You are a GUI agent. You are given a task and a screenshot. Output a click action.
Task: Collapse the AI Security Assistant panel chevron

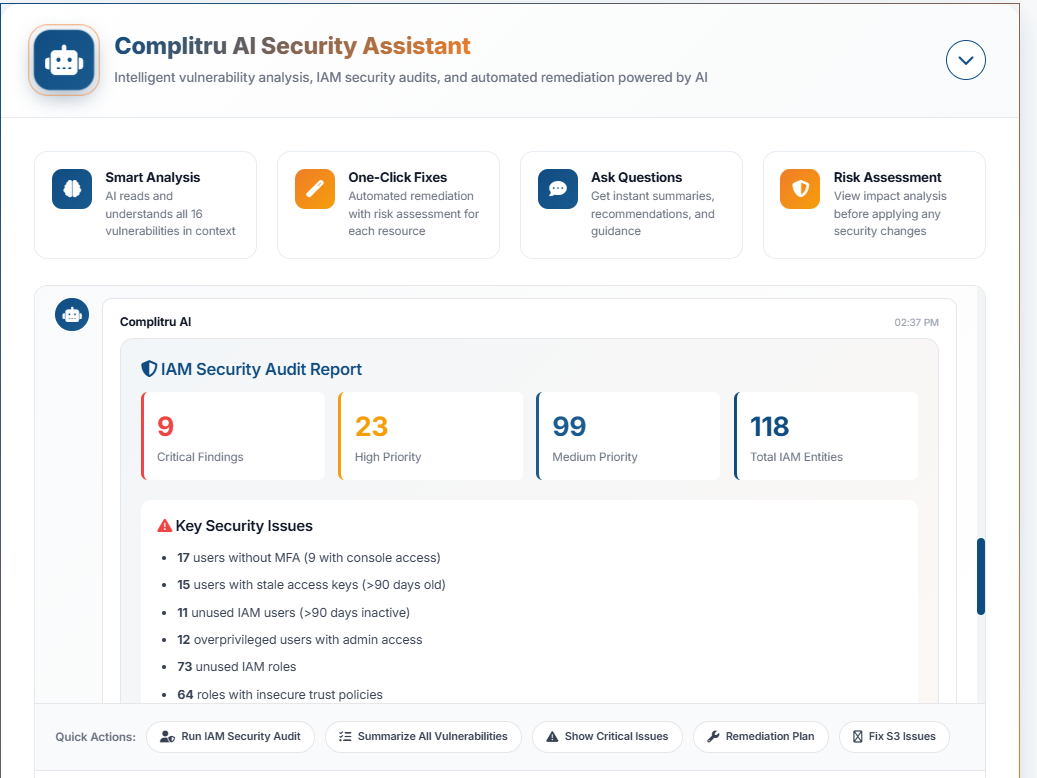tap(966, 60)
